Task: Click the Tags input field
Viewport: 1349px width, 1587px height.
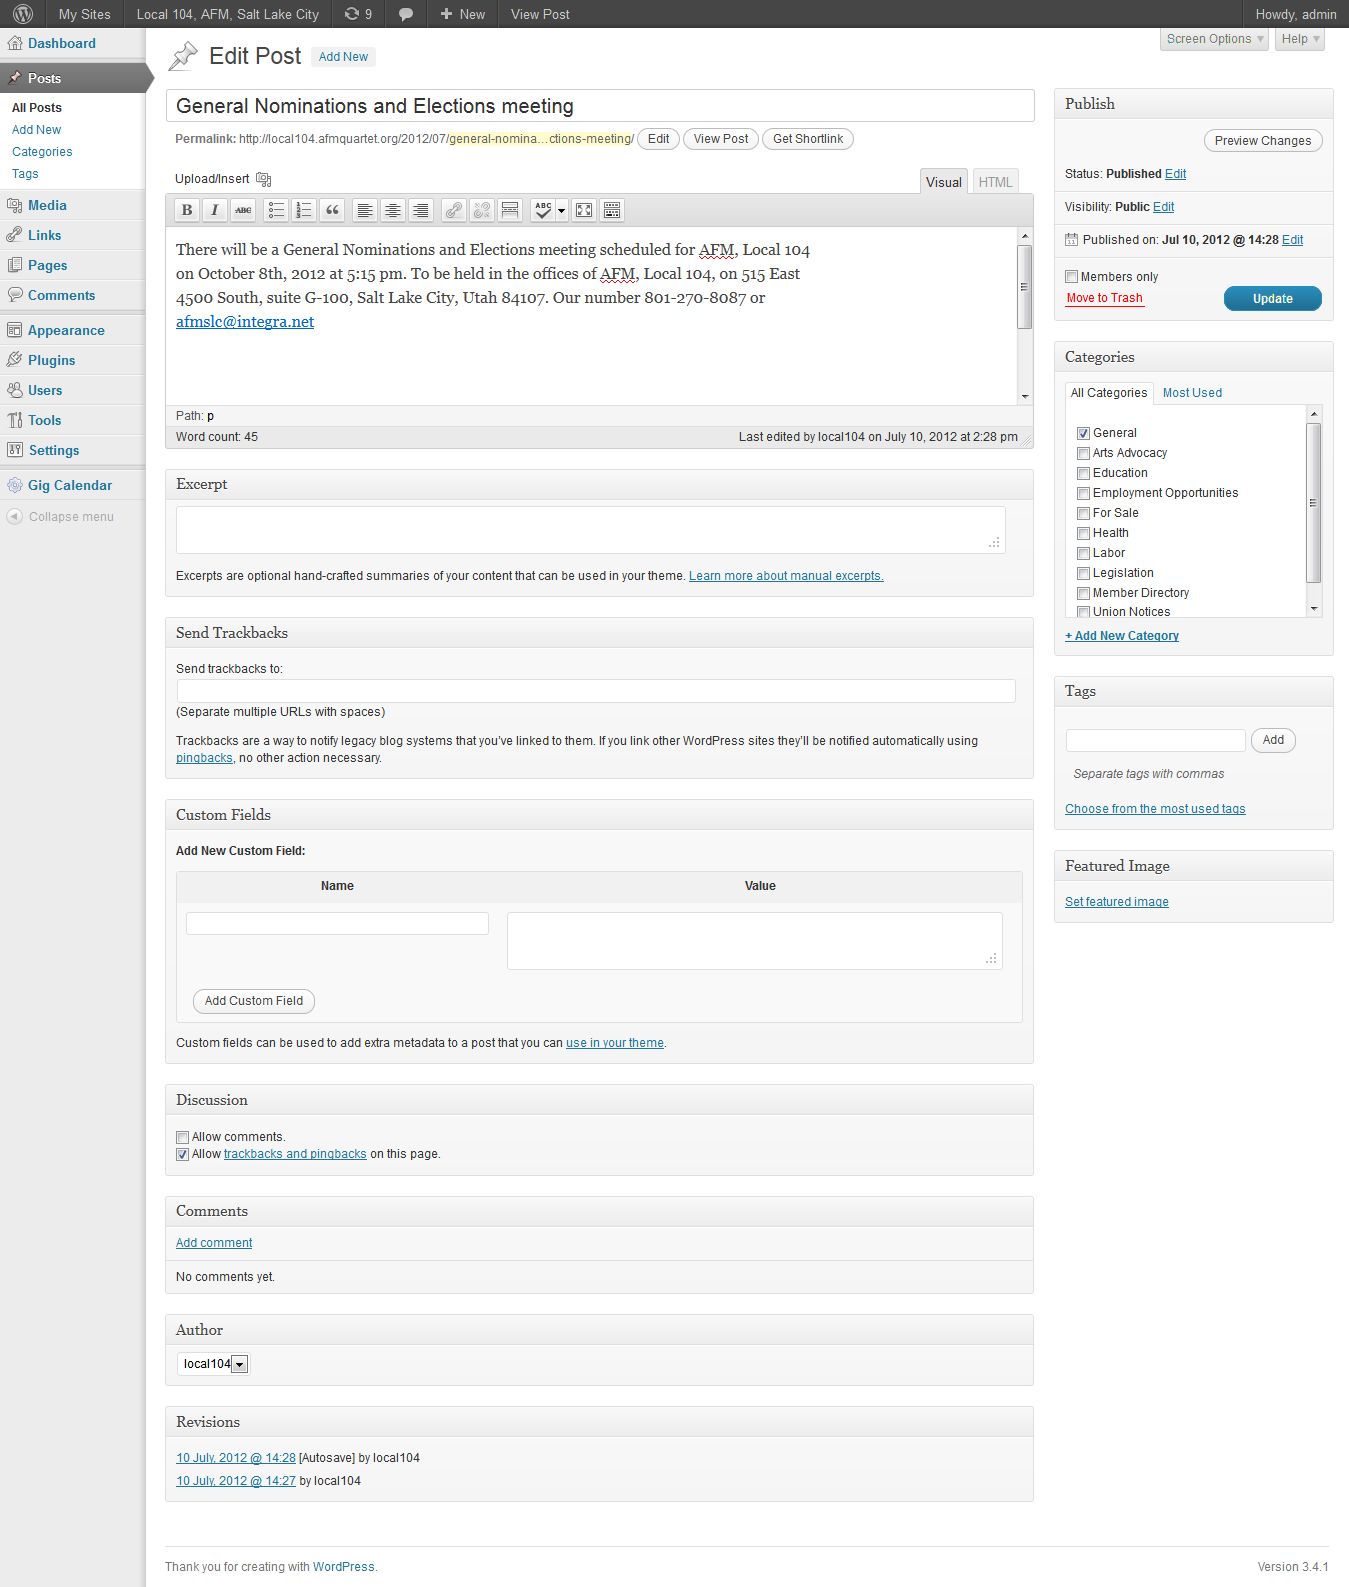Action: (1155, 740)
